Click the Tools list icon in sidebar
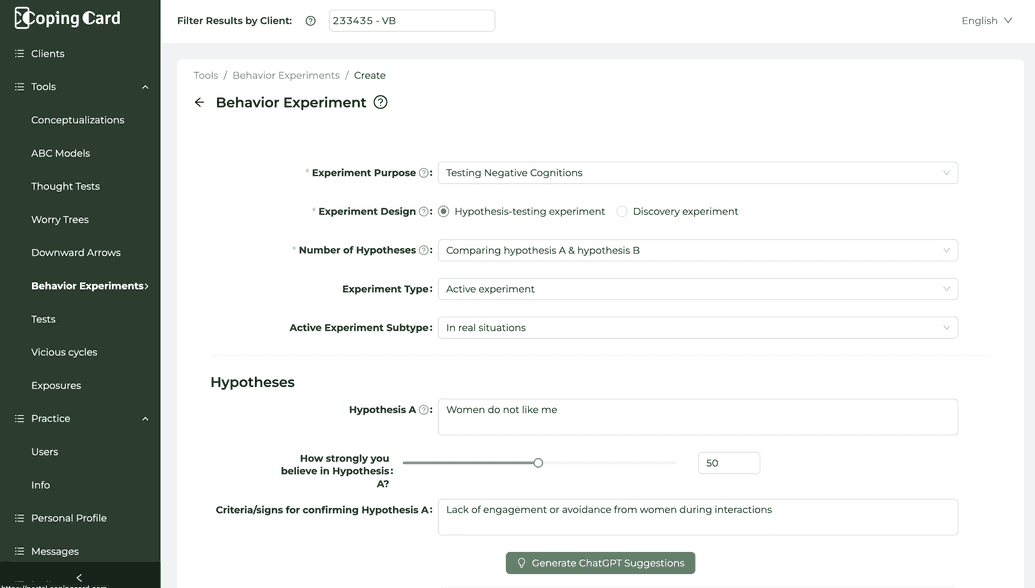1035x588 pixels. pyautogui.click(x=19, y=86)
